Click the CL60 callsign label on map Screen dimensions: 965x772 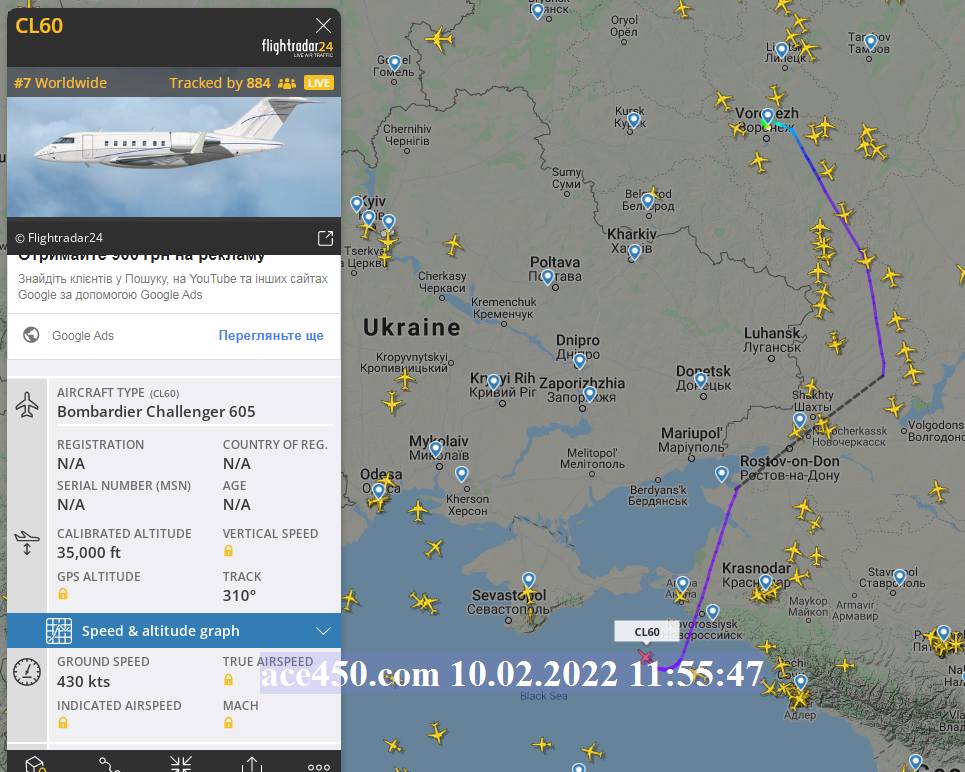[x=647, y=632]
